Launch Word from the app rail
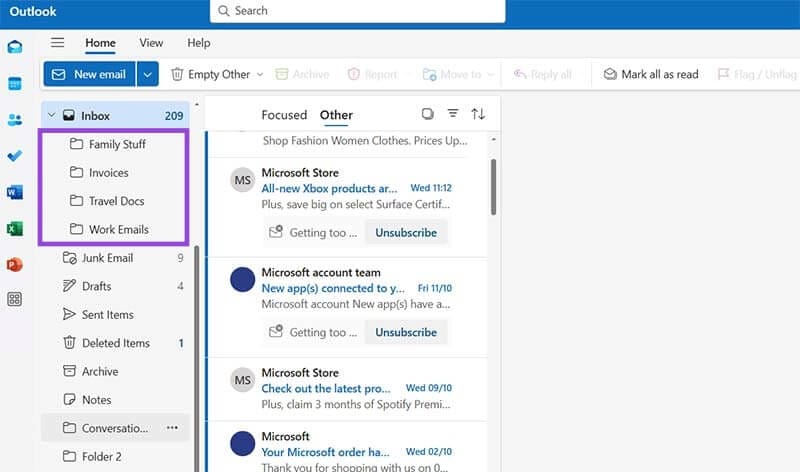800x472 pixels. click(15, 192)
